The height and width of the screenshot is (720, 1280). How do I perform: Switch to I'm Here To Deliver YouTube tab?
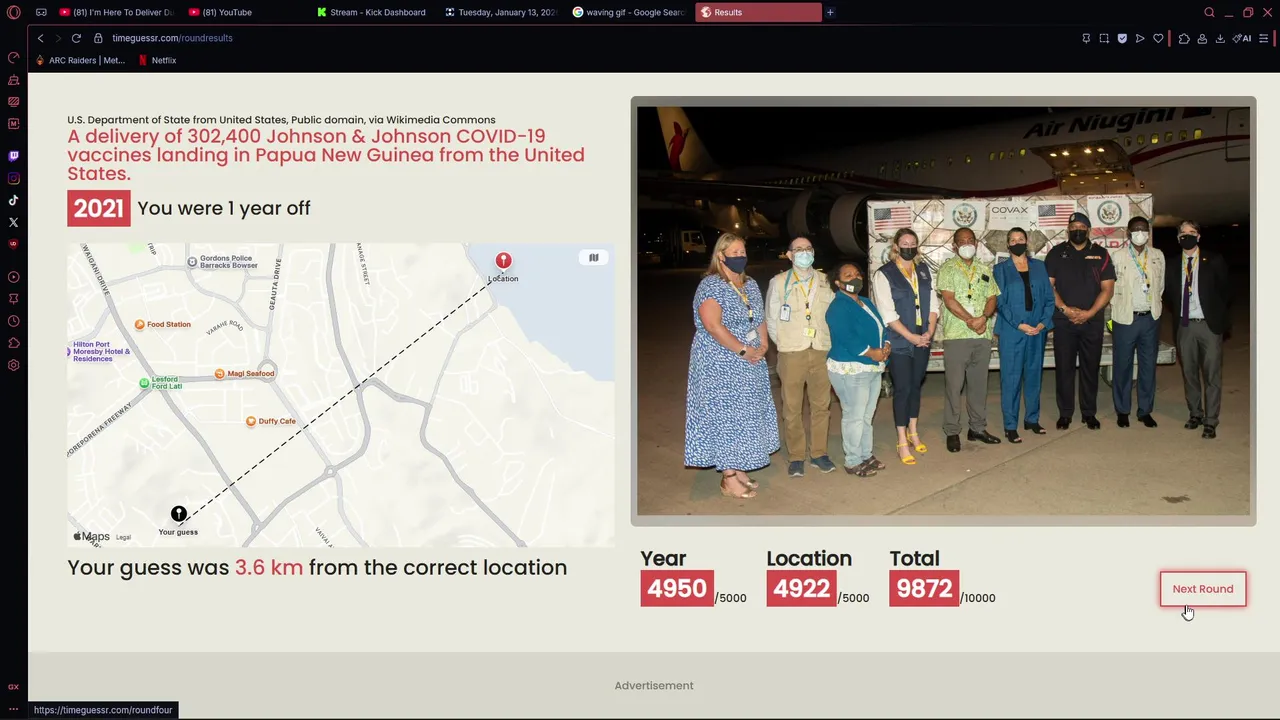[116, 12]
